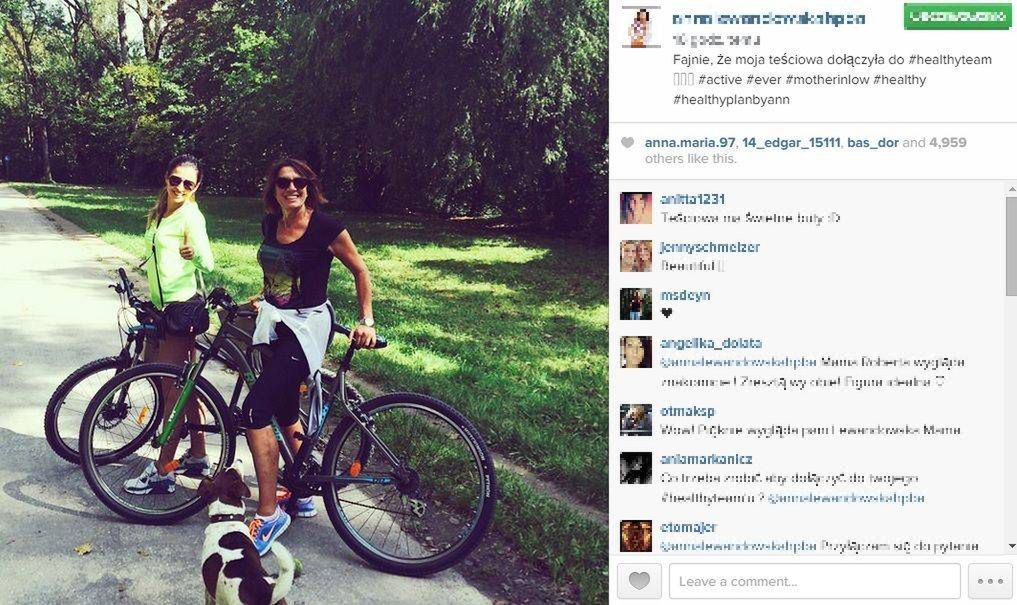Click the scroll down arrow in comments

[x=1011, y=546]
